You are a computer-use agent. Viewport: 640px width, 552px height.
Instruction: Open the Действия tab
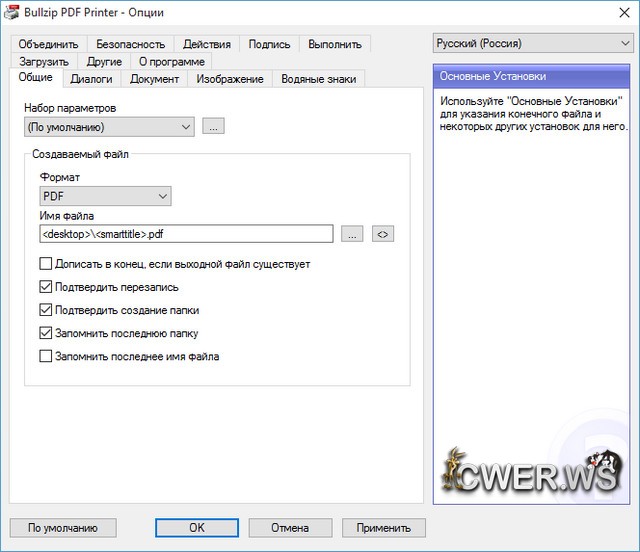tap(207, 44)
